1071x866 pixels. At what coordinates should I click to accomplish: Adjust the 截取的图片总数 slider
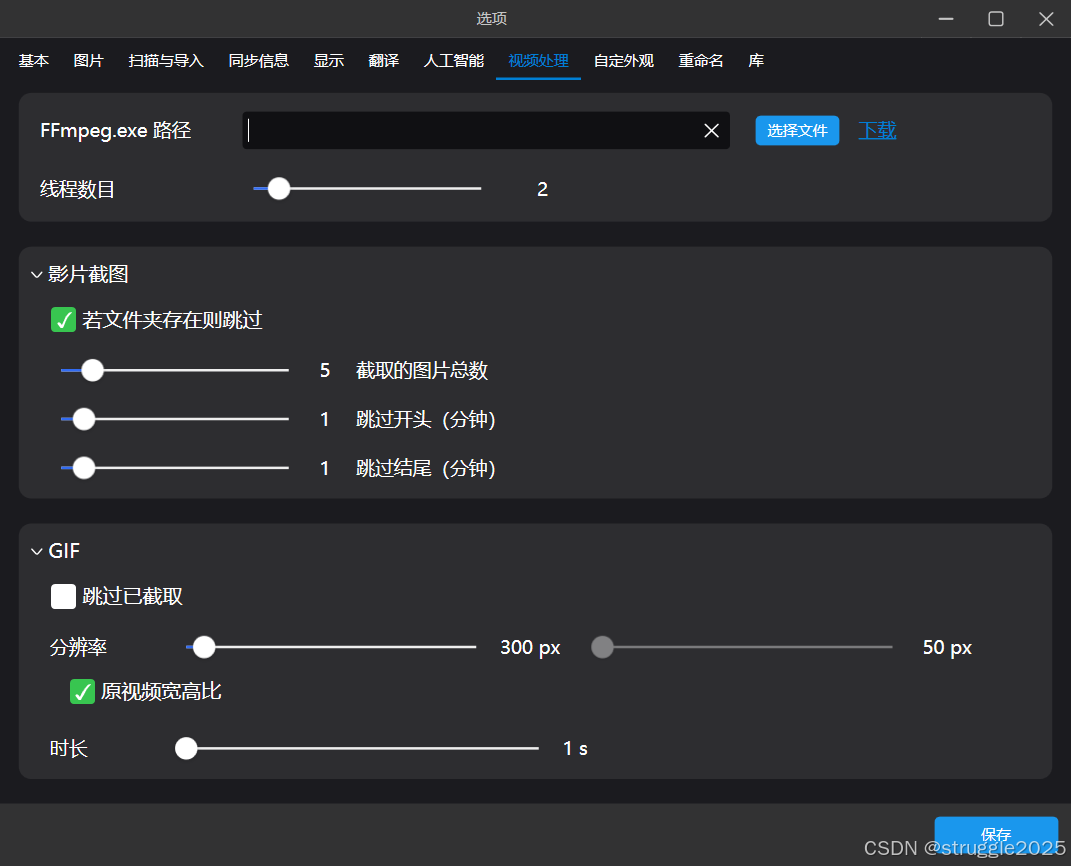click(x=175, y=370)
